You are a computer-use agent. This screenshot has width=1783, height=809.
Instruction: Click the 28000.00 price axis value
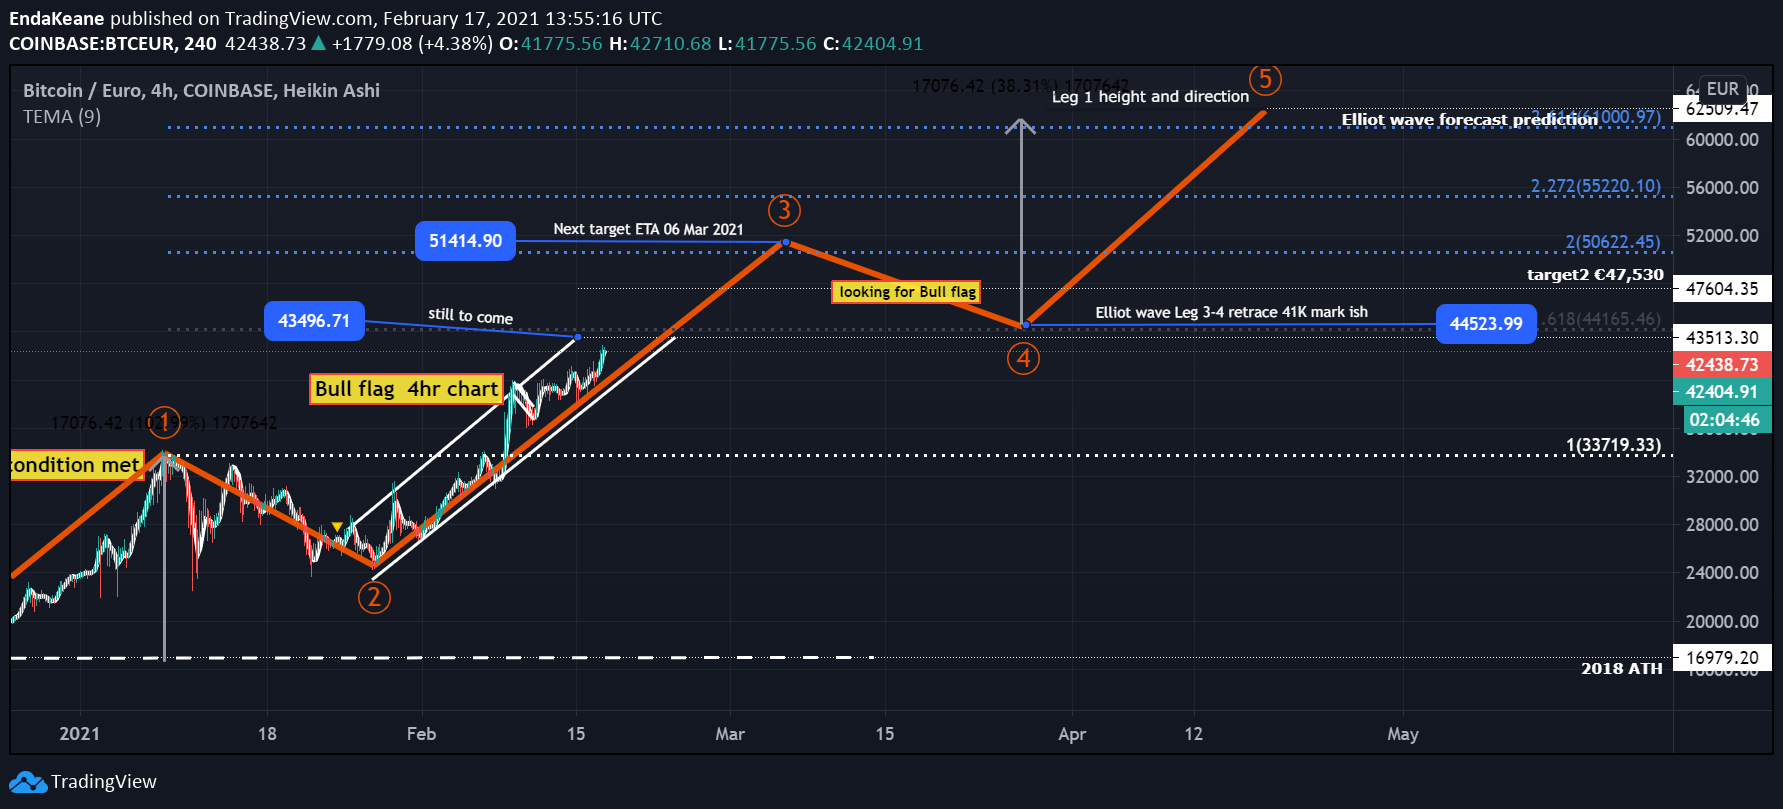pos(1722,525)
